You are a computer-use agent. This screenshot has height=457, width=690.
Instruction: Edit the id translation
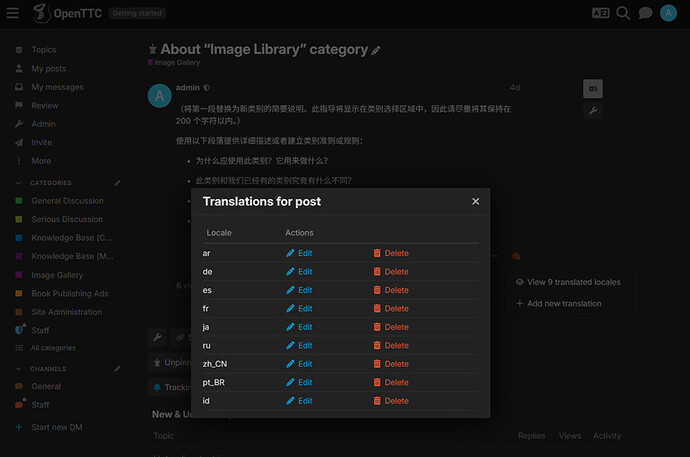click(299, 401)
